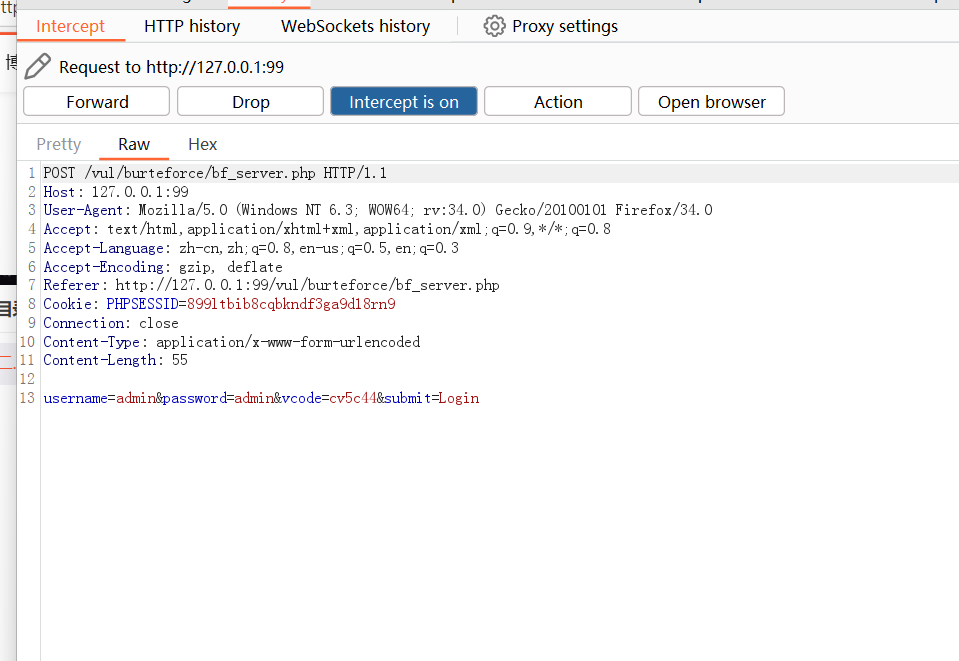Switch to the HTTP history tab
Image resolution: width=959 pixels, height=661 pixels.
192,26
